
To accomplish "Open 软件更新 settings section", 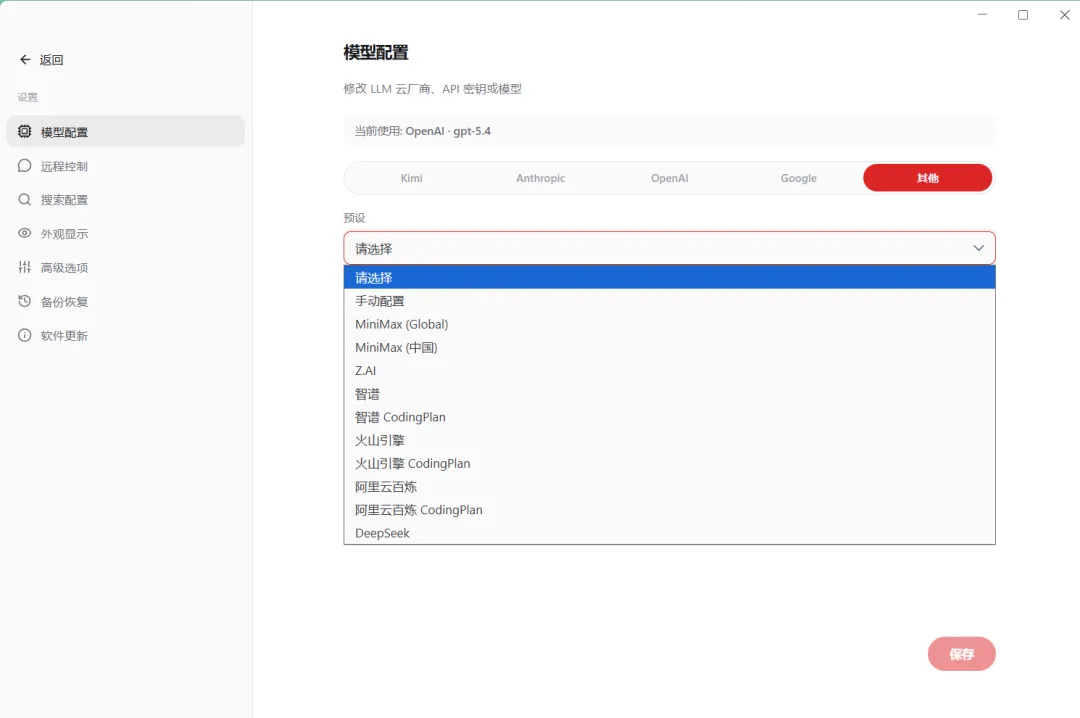I will point(126,336).
